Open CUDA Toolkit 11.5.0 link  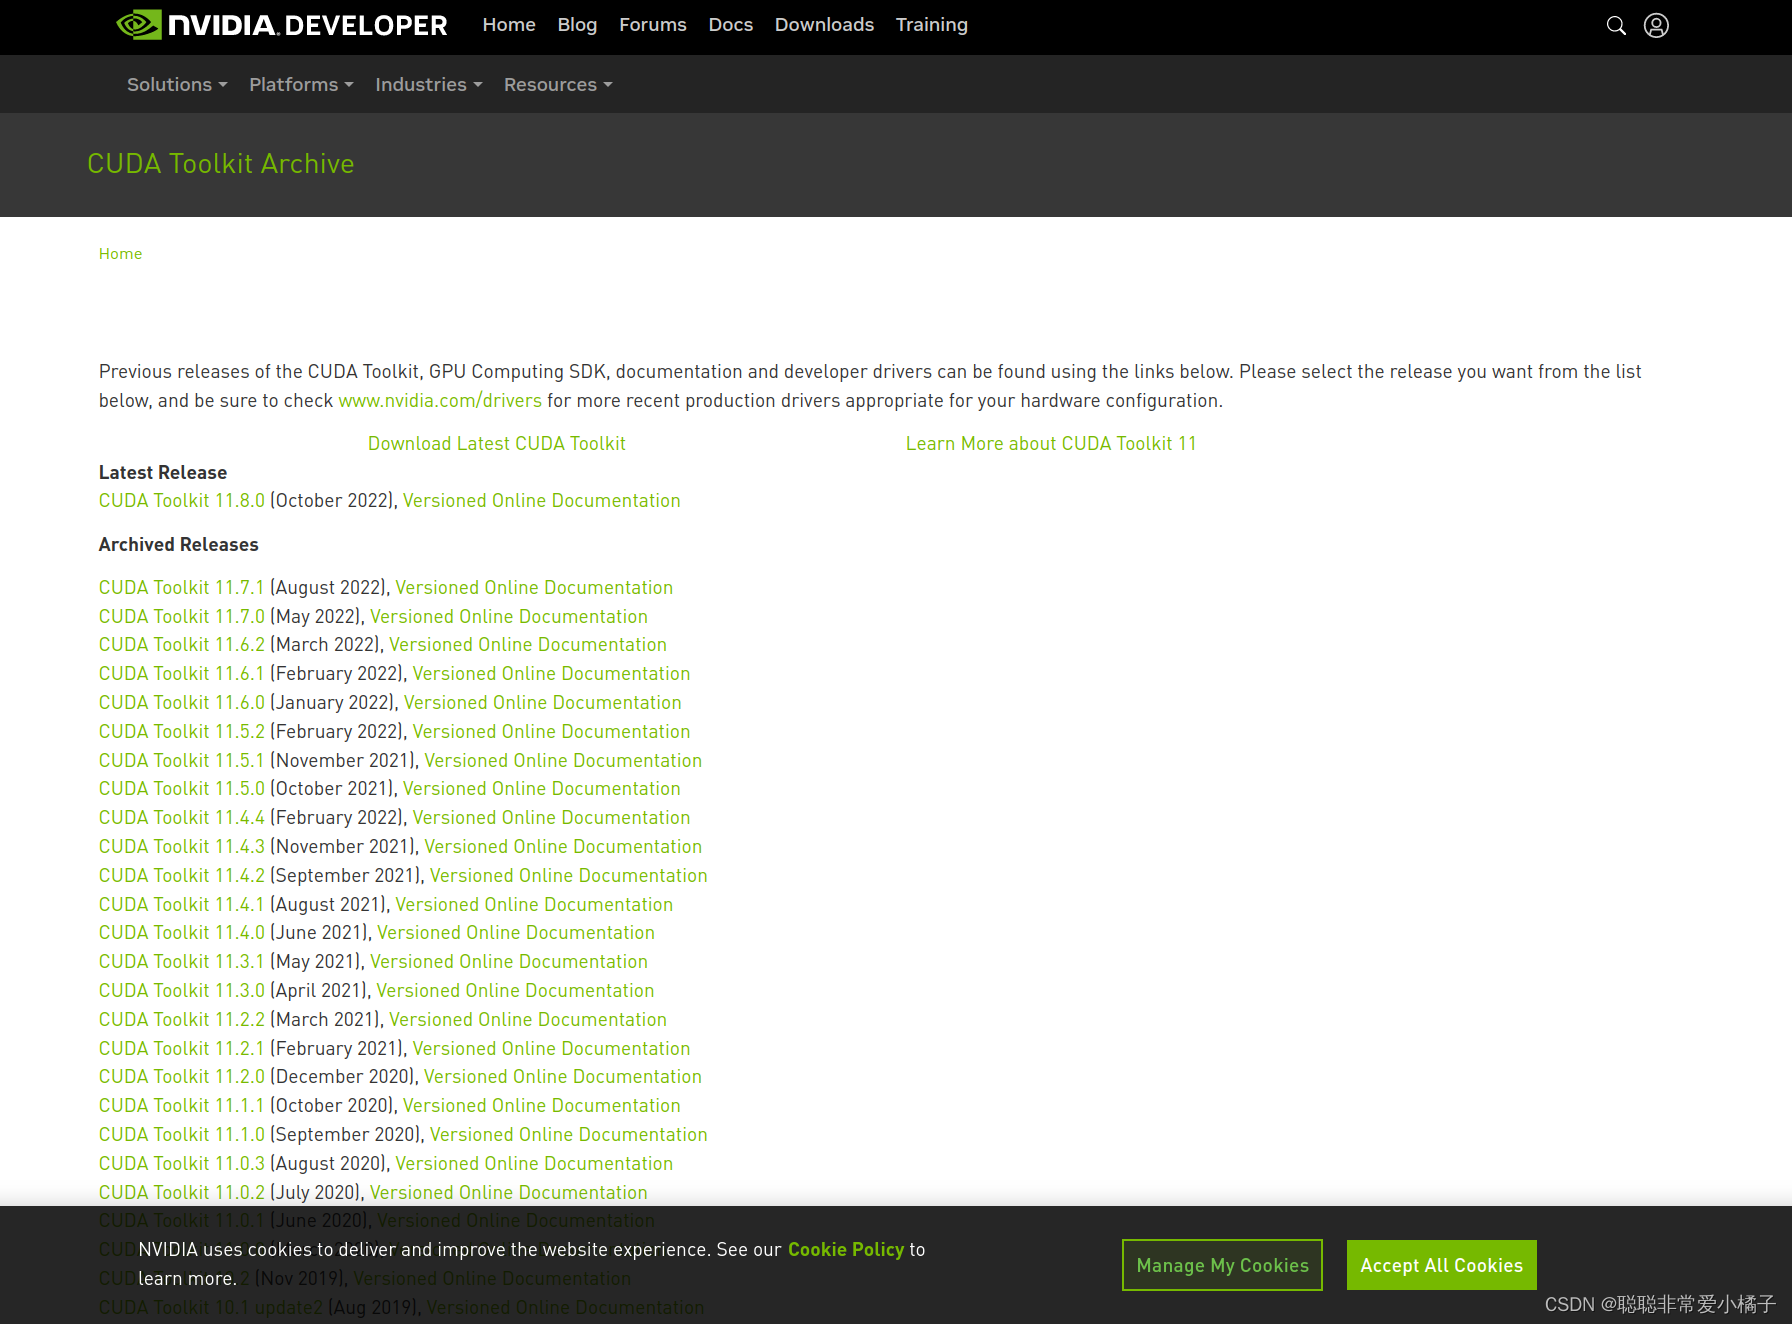coord(182,788)
